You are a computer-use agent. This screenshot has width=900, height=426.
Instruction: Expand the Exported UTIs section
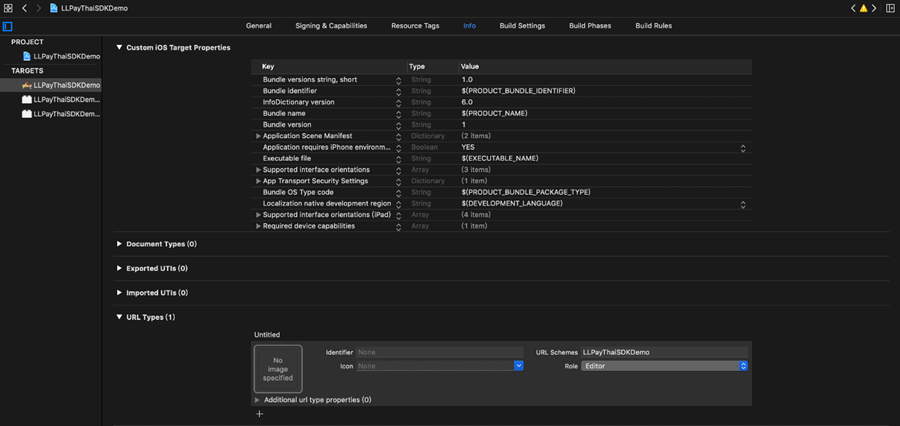click(x=119, y=268)
